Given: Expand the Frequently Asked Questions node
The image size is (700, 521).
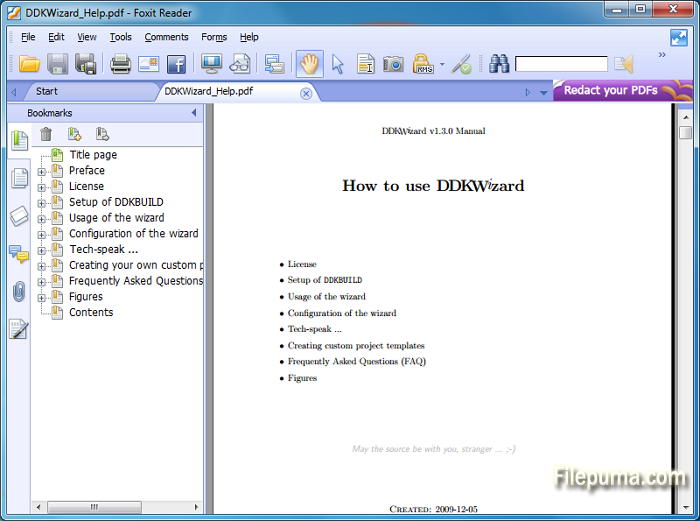Looking at the screenshot, I should point(42,282).
